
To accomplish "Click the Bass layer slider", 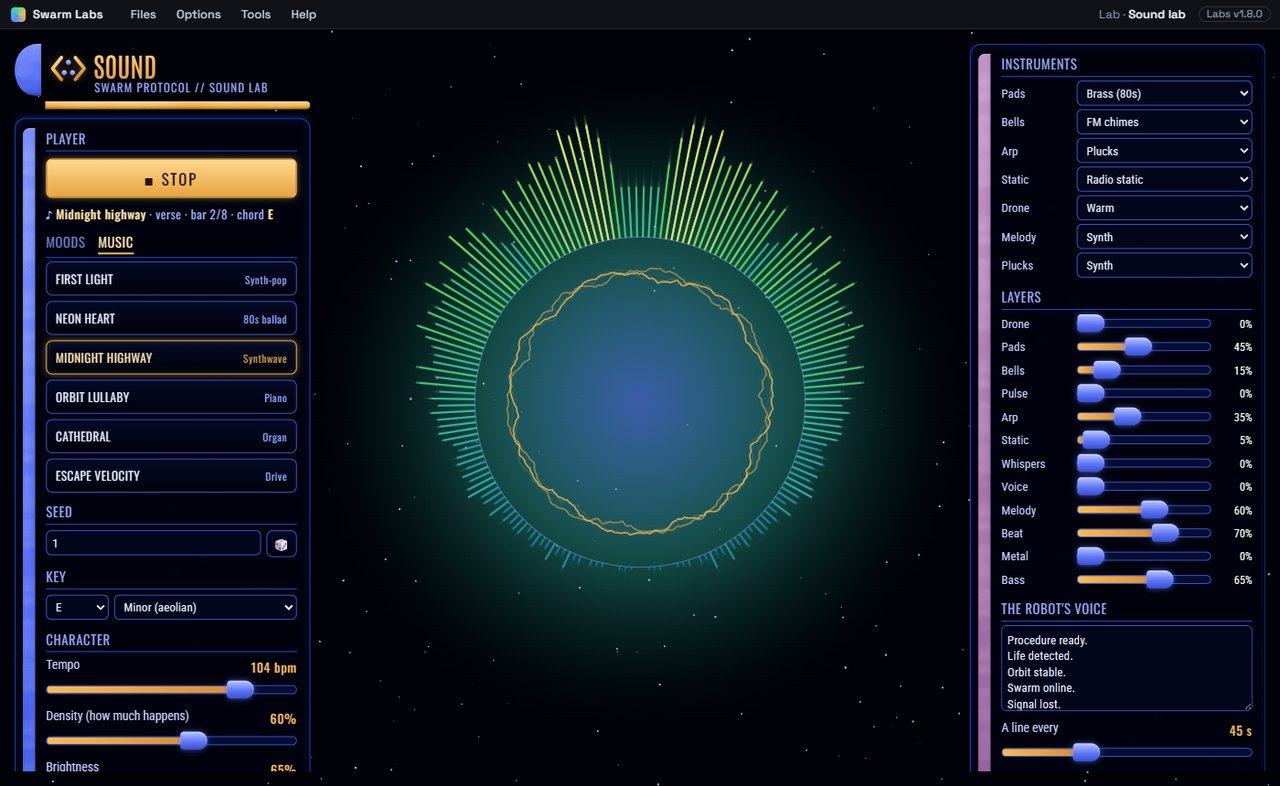I will click(1144, 580).
